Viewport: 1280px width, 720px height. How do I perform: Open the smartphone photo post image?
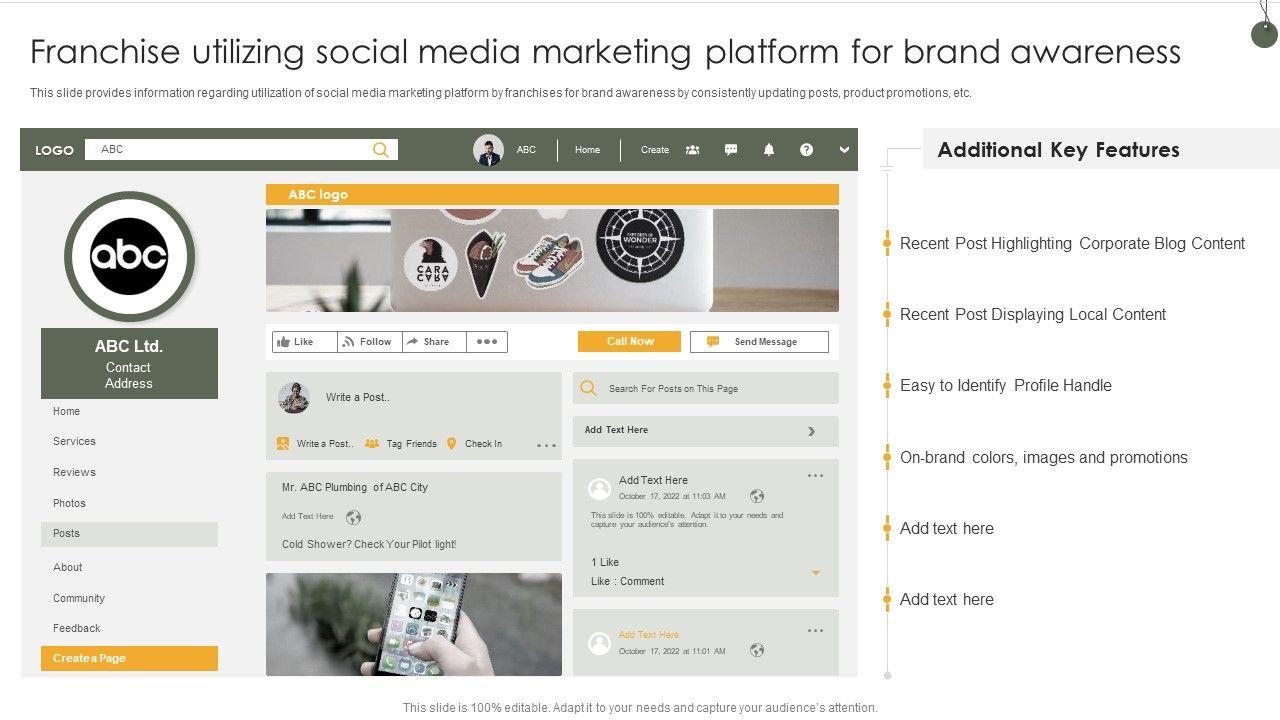[x=414, y=625]
